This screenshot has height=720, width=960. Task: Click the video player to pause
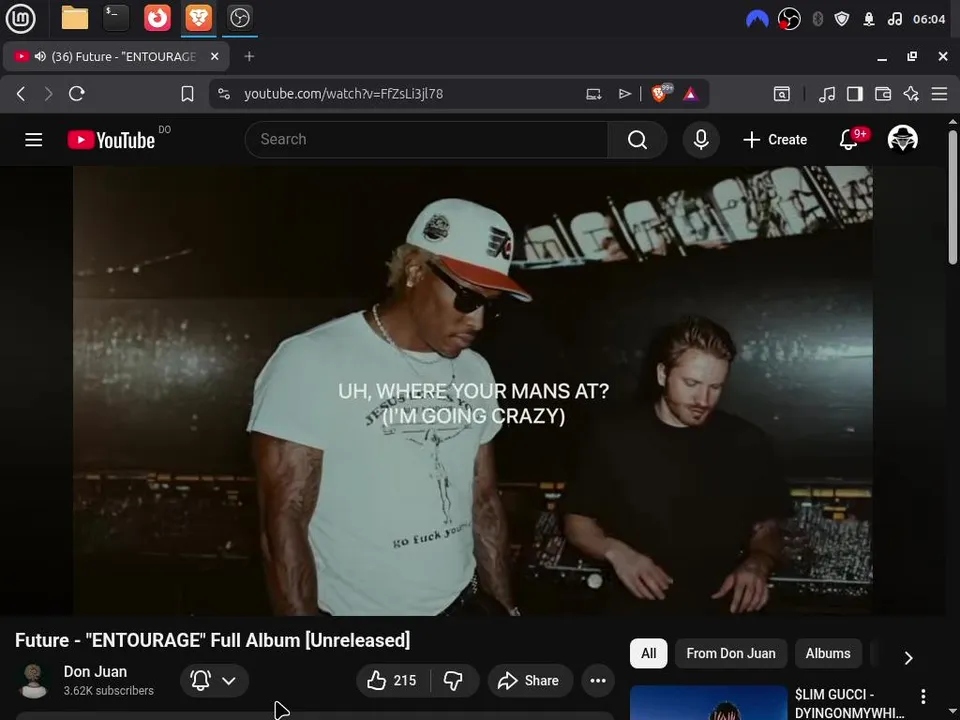(473, 391)
